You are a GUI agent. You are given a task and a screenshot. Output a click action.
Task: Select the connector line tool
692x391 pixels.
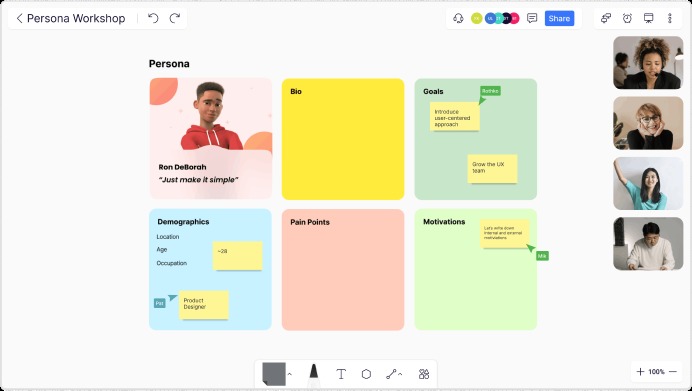(x=391, y=374)
